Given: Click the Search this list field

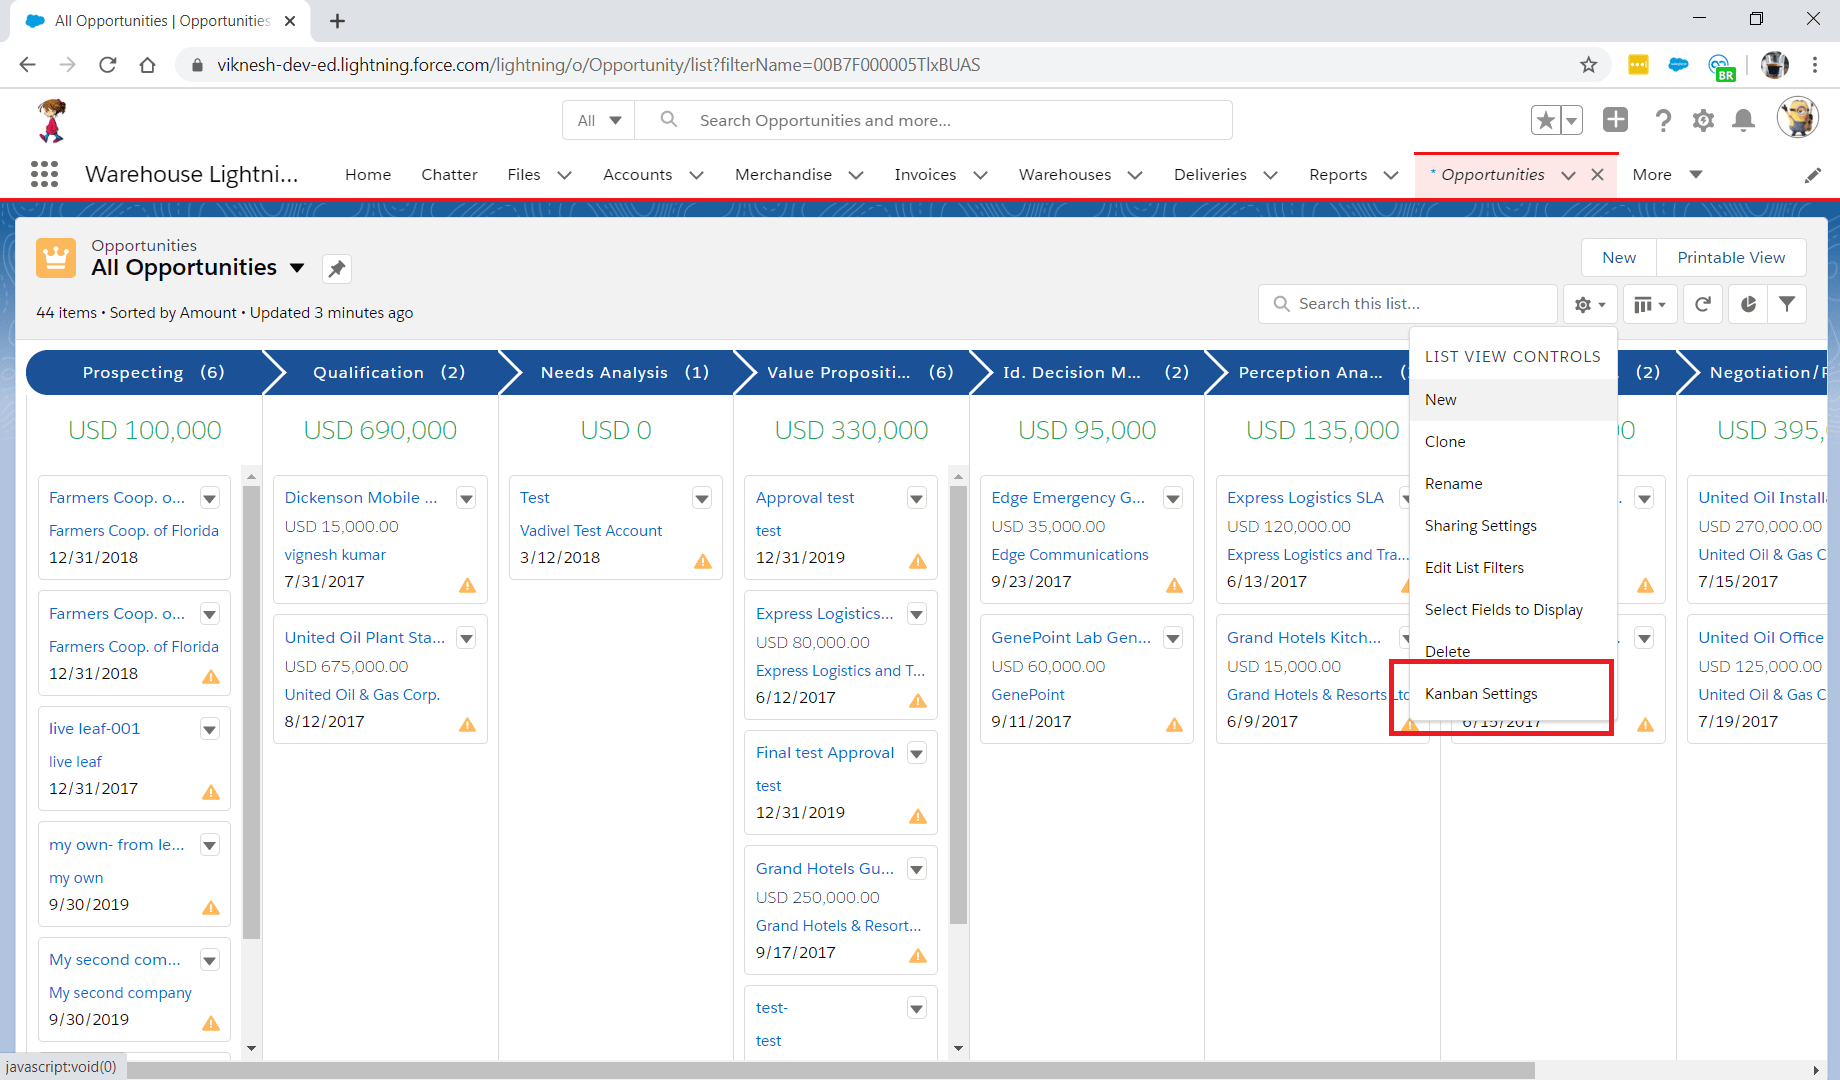Looking at the screenshot, I should (1407, 303).
